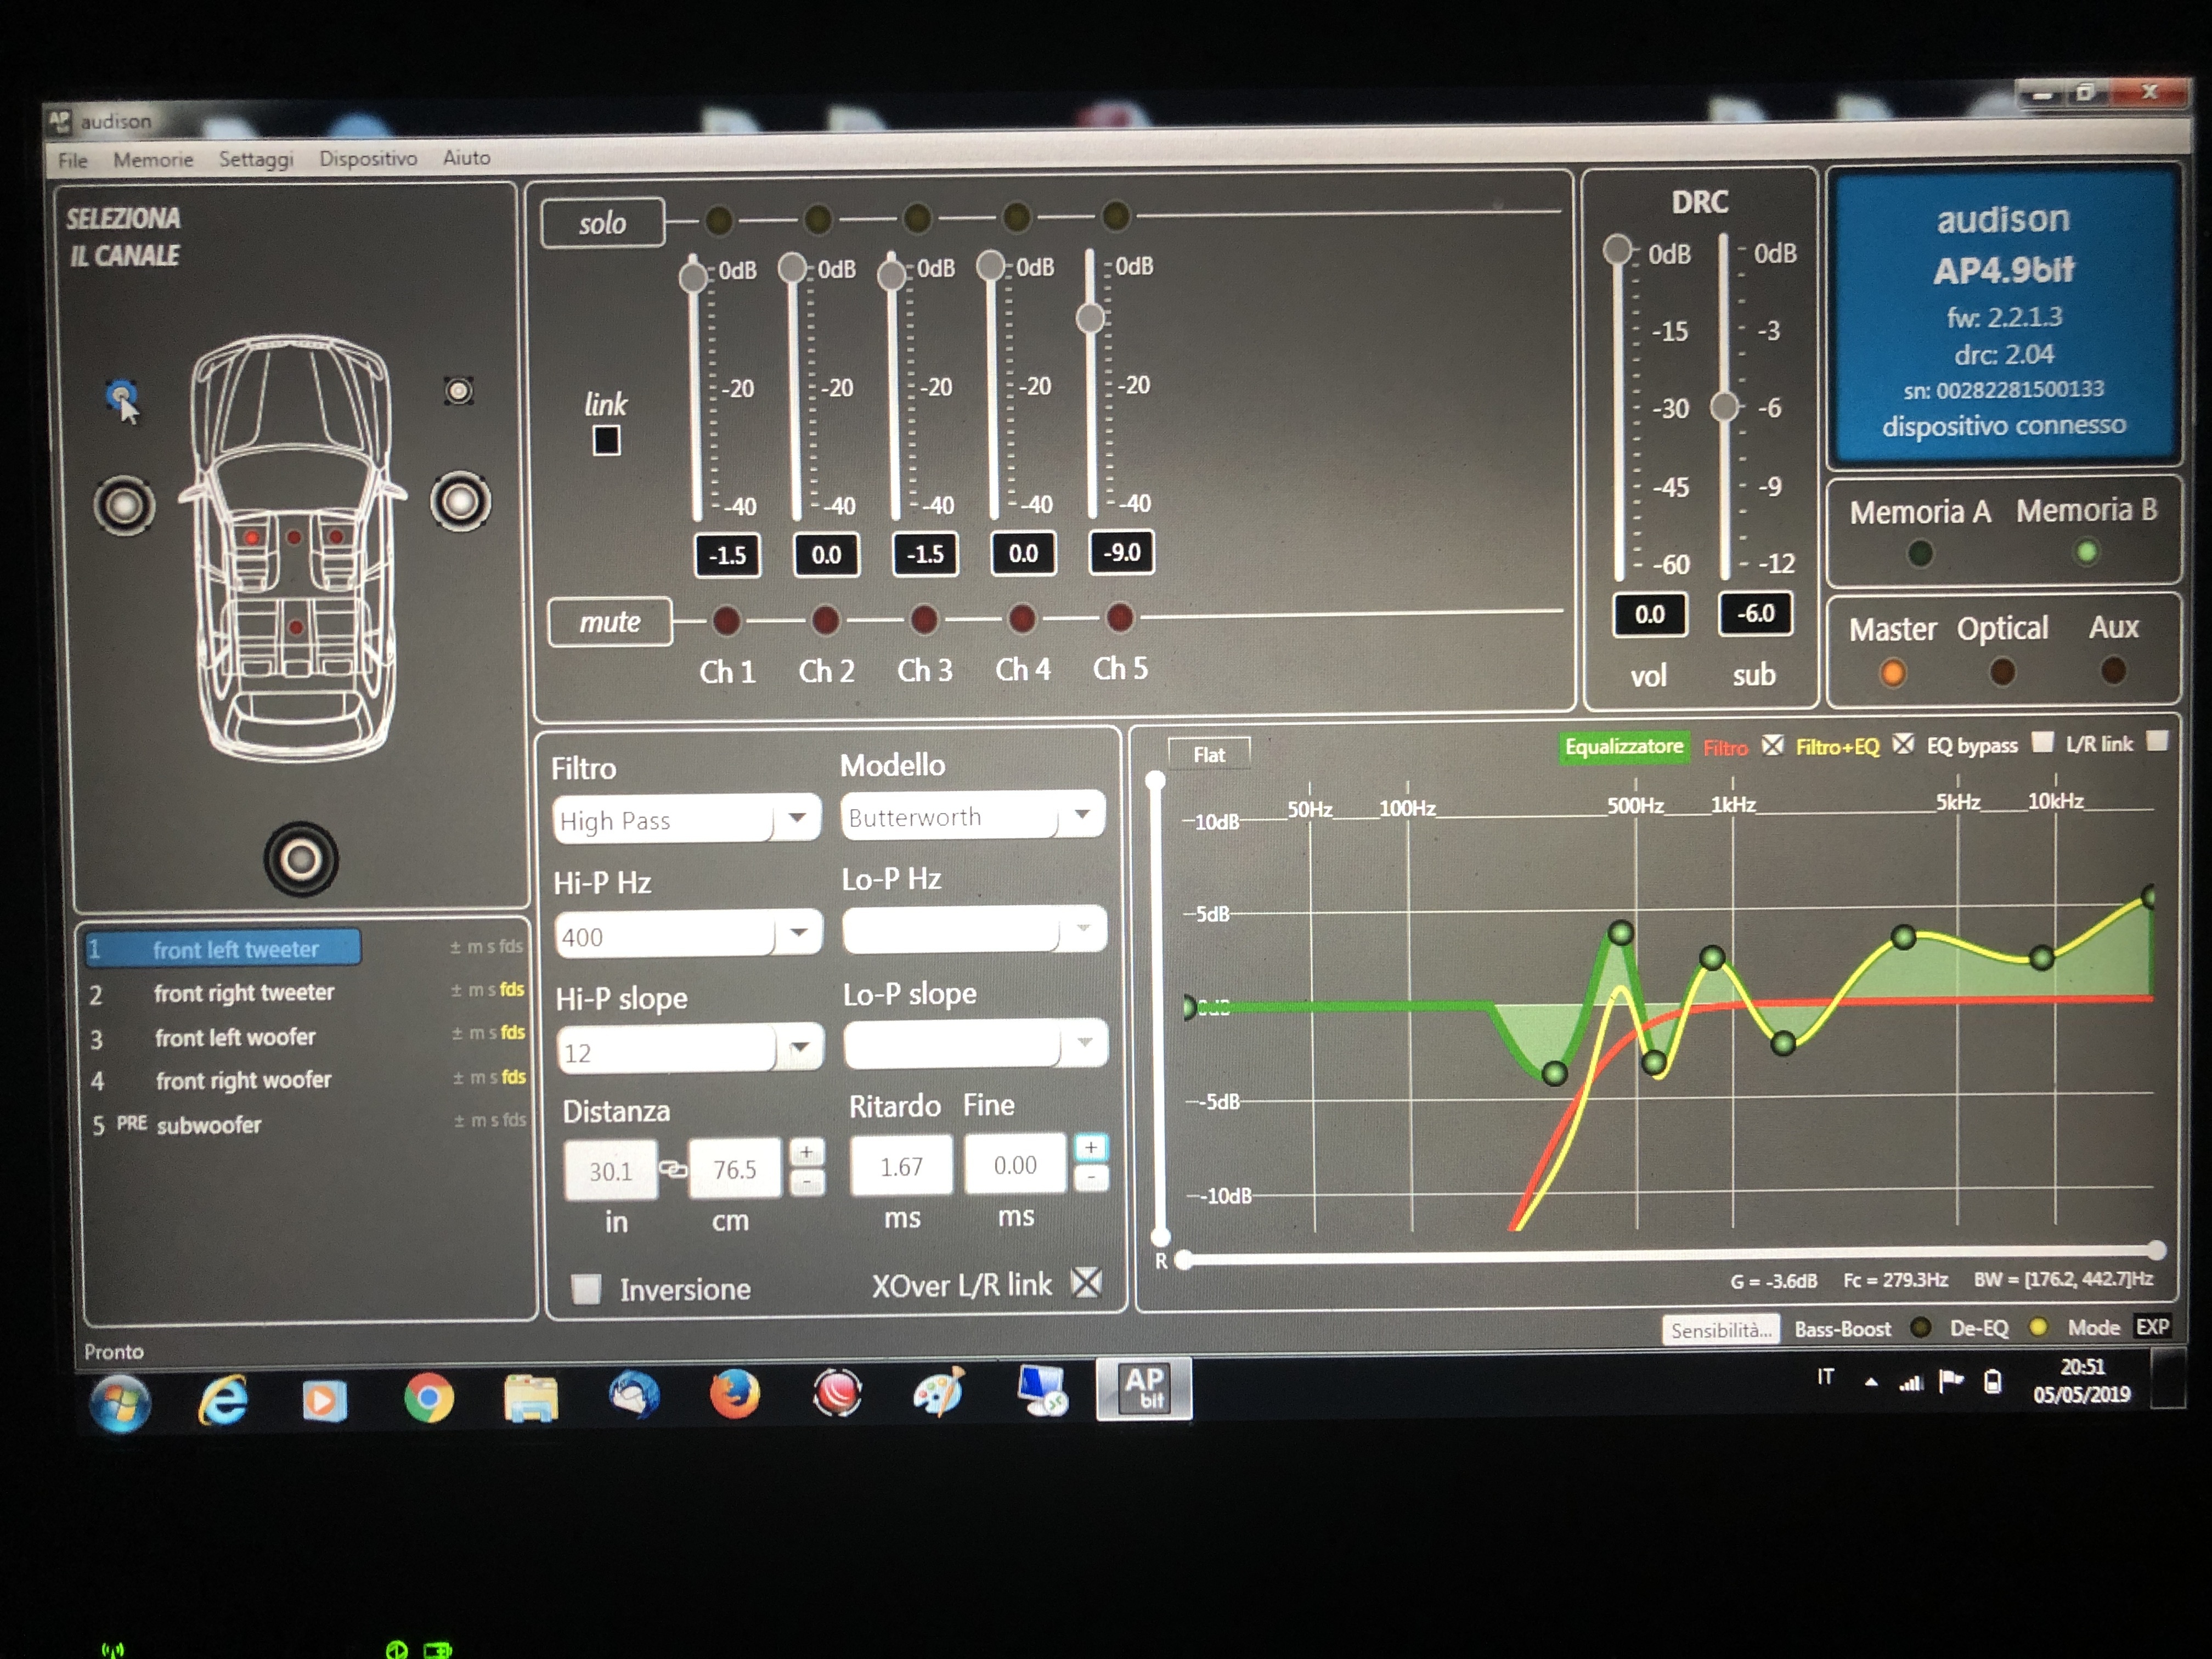The width and height of the screenshot is (2212, 1659).
Task: Open the Aiuto menu
Action: (466, 157)
